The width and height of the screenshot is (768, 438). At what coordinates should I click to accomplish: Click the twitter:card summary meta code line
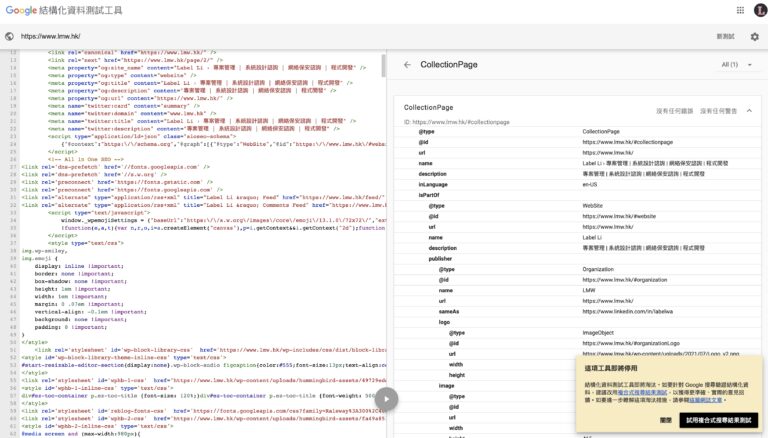124,106
